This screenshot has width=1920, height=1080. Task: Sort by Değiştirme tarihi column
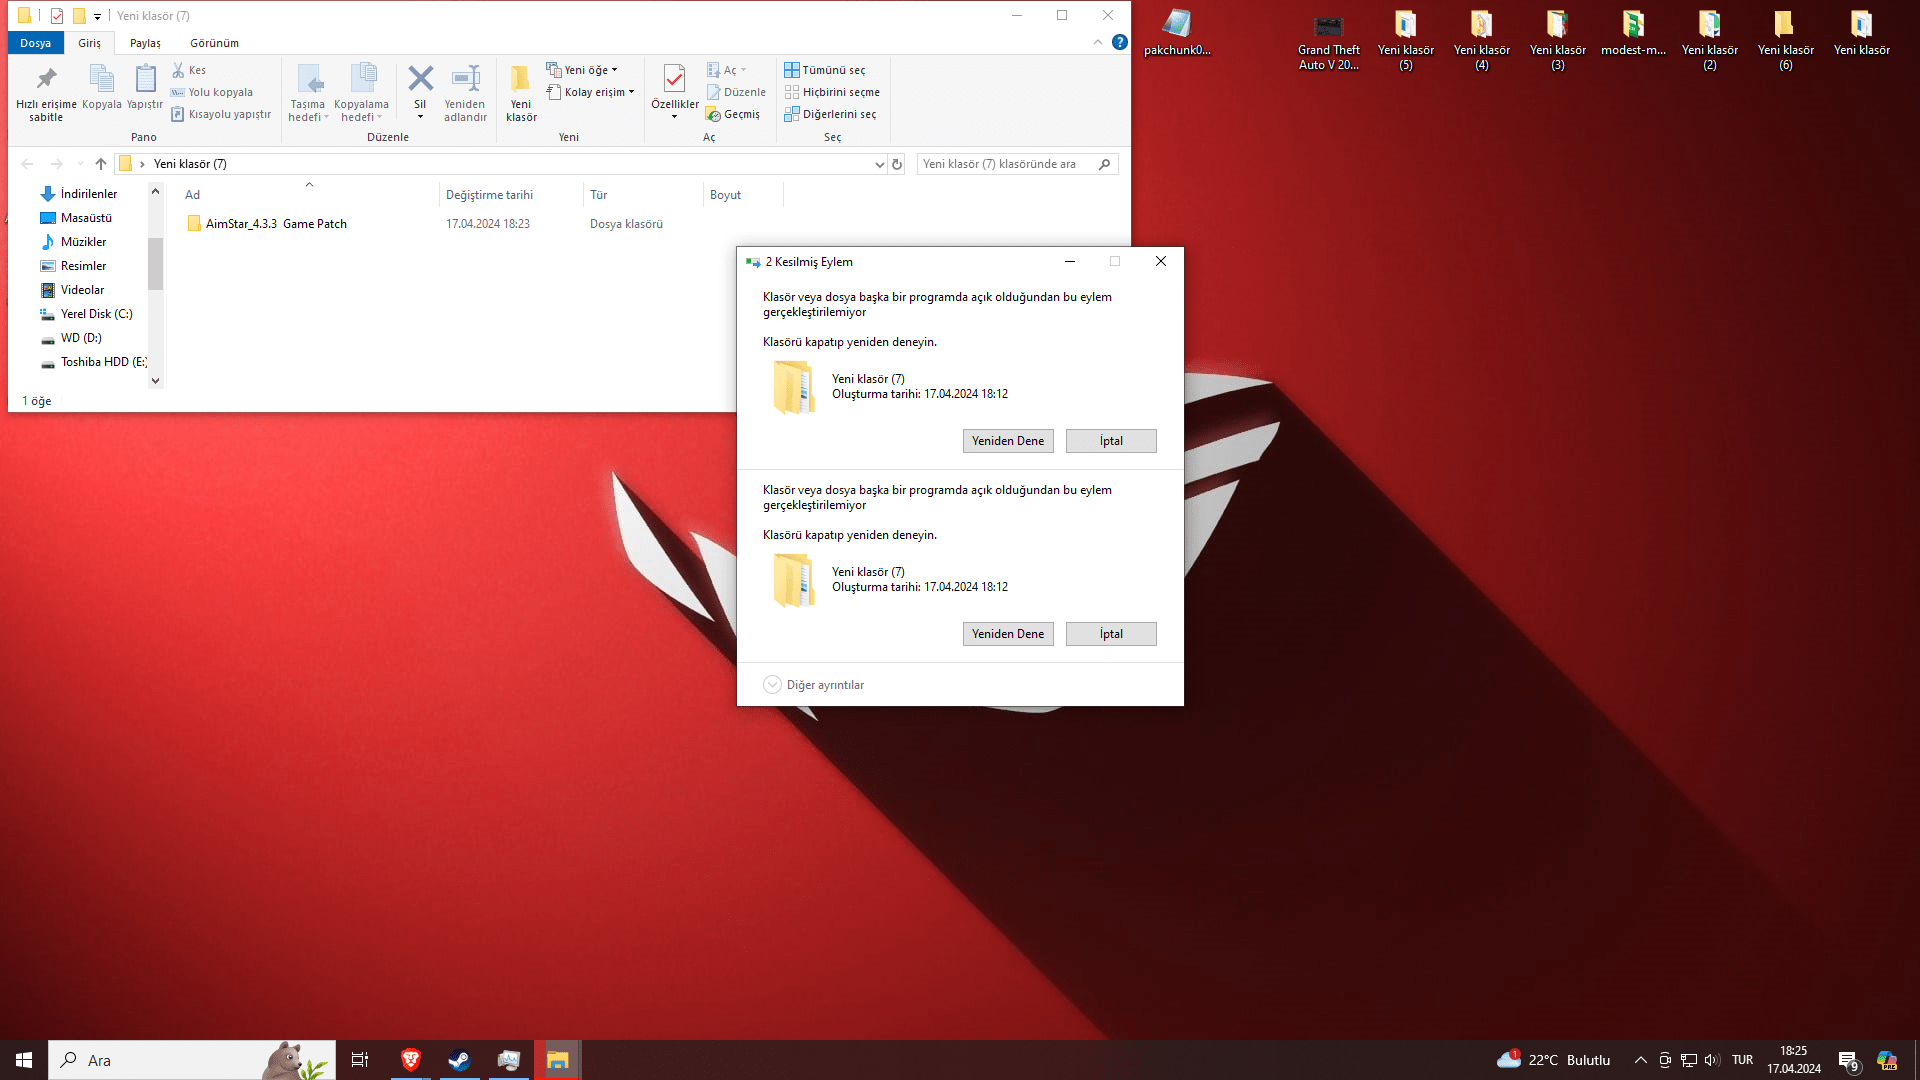[510, 195]
